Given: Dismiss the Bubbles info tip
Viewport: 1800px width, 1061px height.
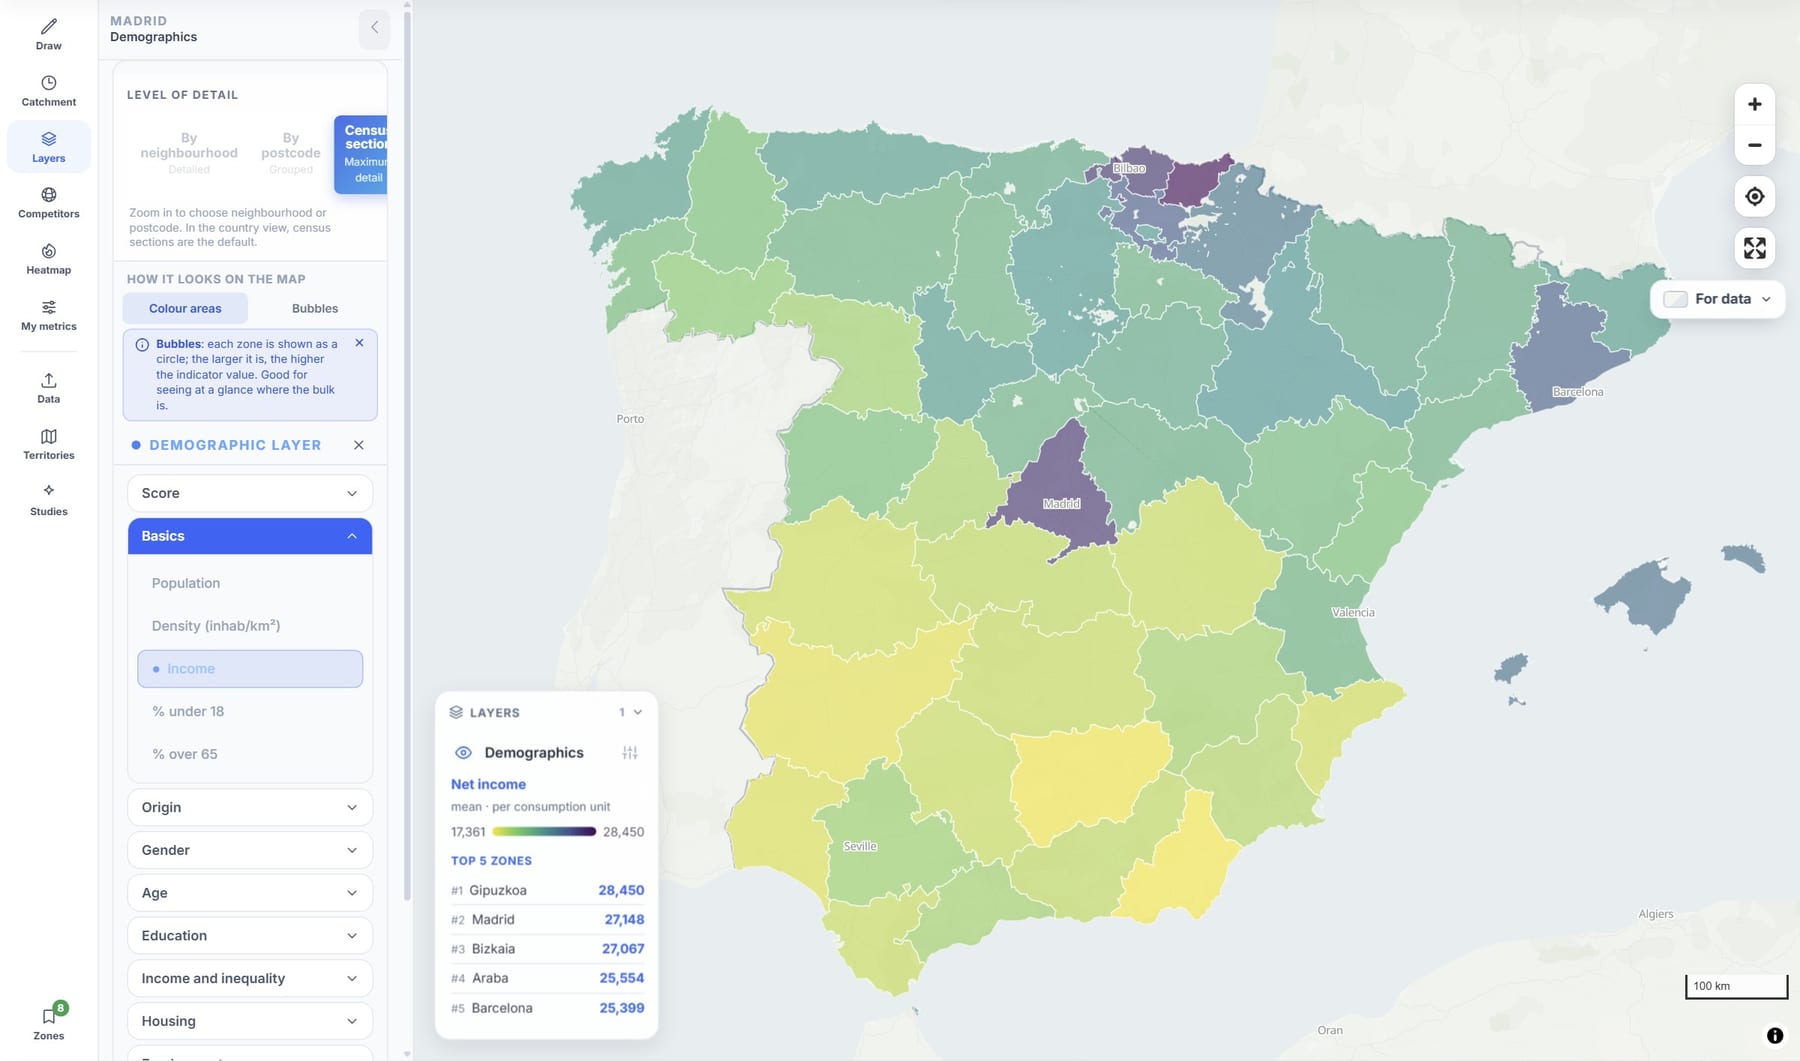Looking at the screenshot, I should (359, 343).
